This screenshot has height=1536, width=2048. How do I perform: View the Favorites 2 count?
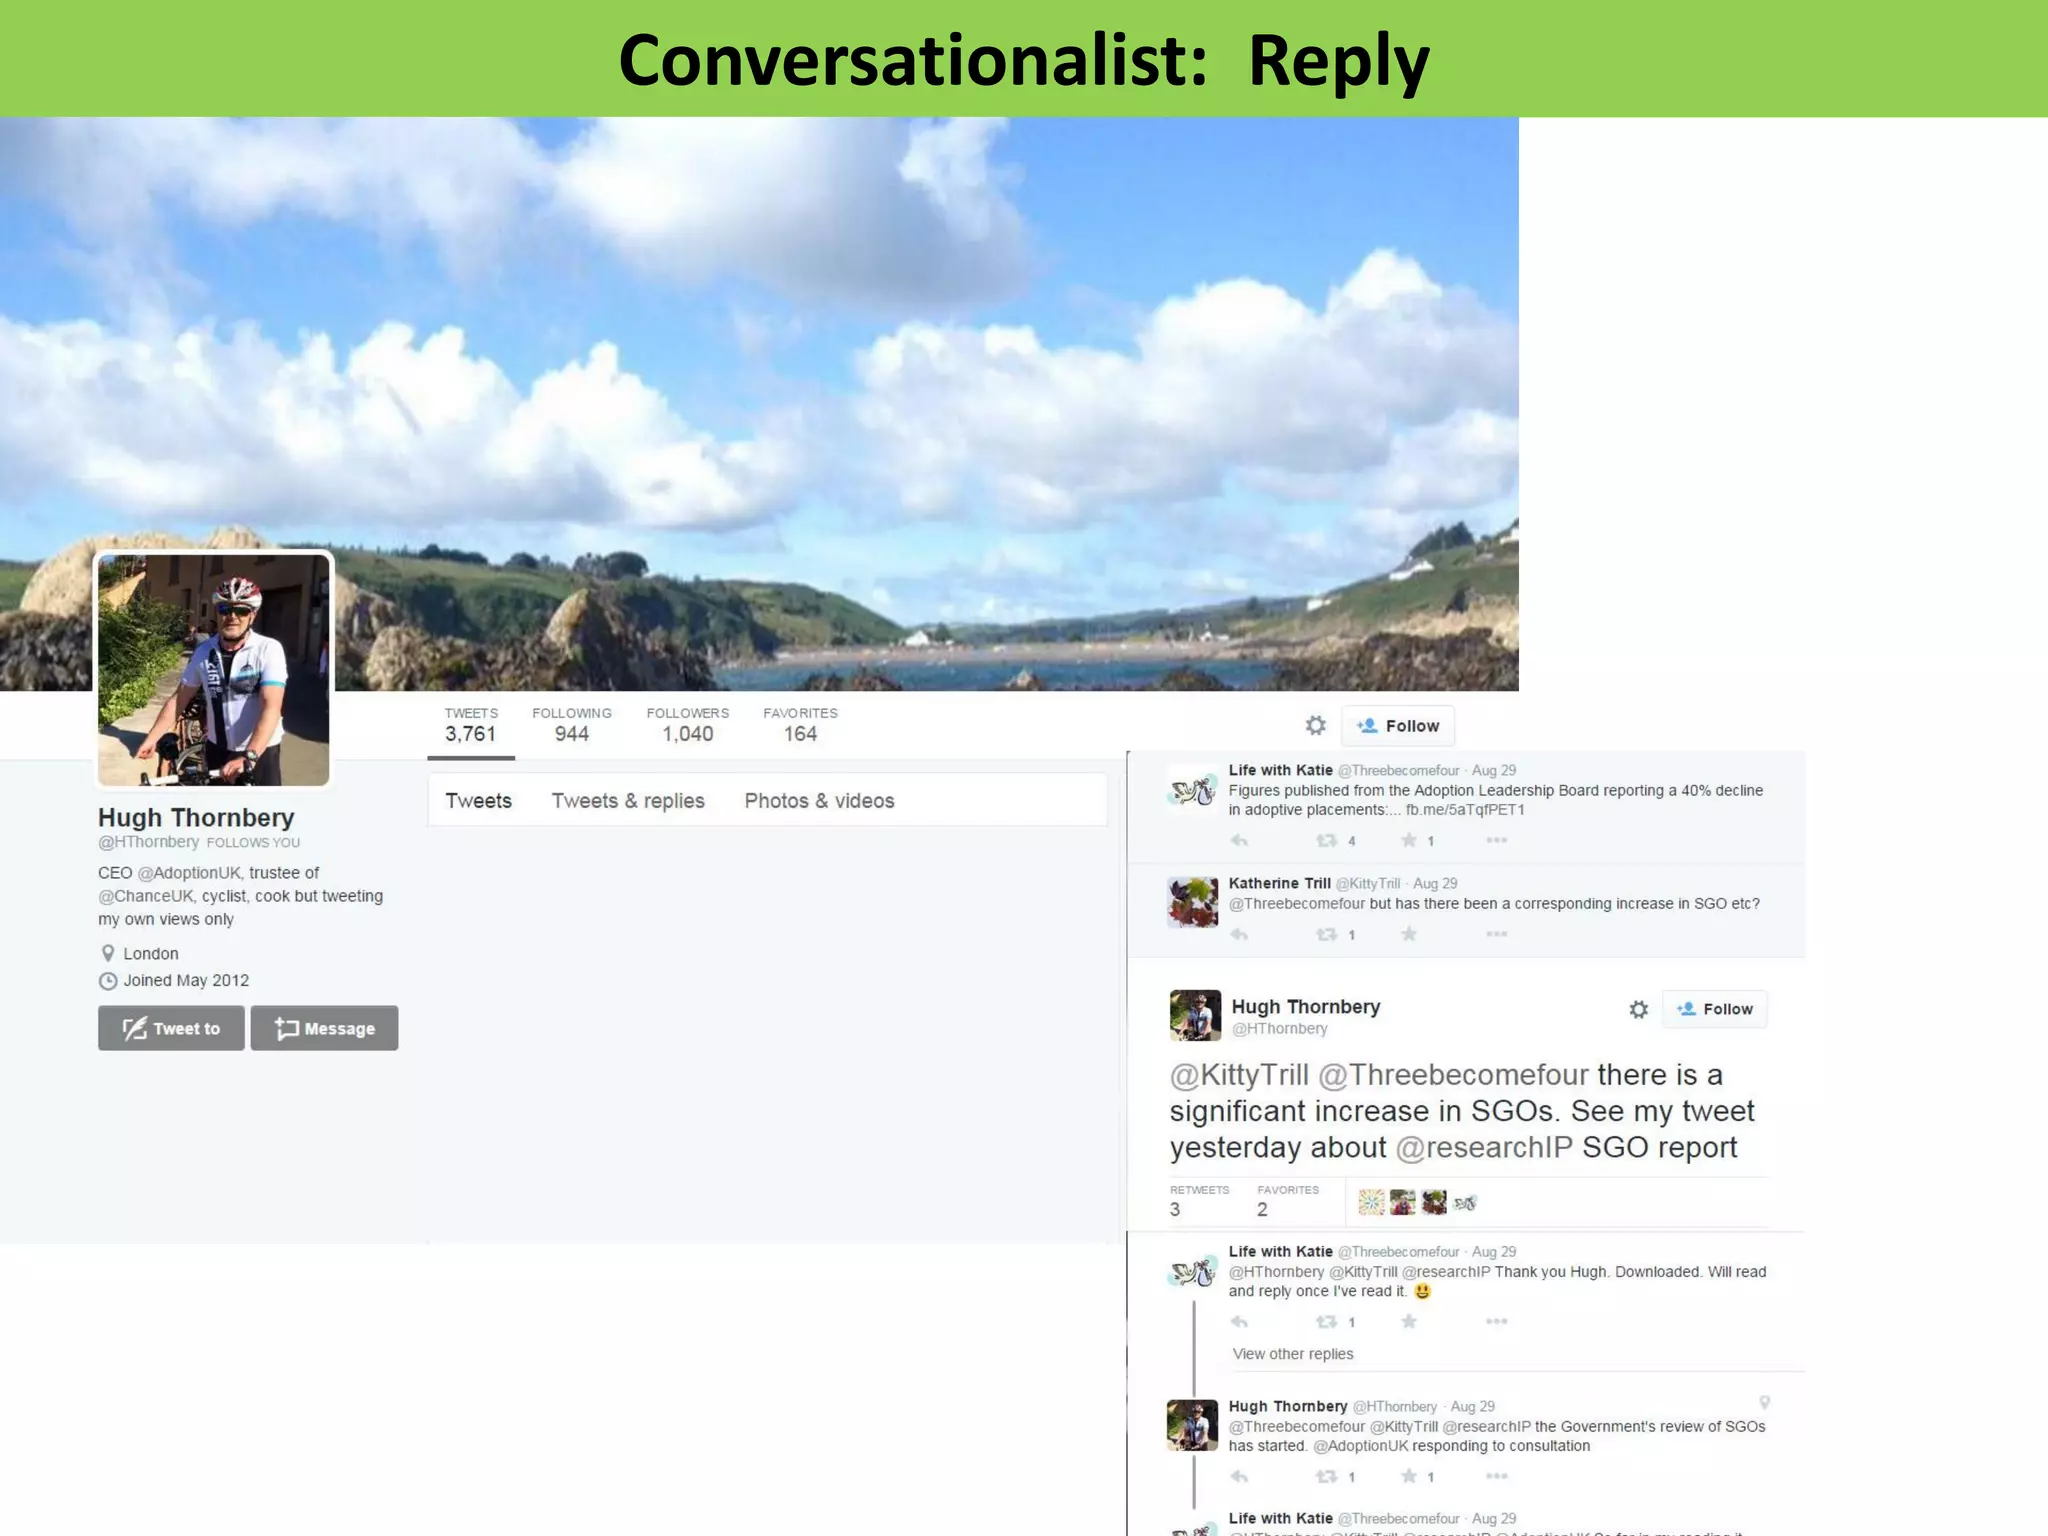point(1288,1201)
